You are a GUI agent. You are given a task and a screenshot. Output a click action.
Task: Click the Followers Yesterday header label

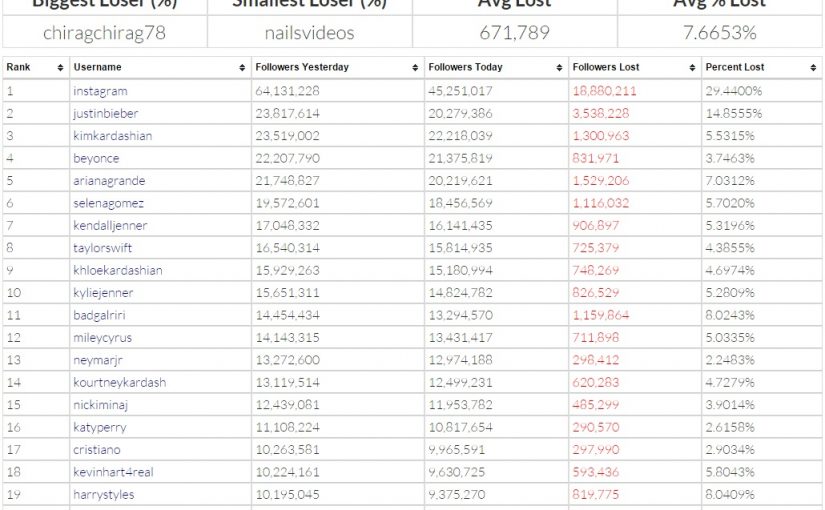(302, 67)
